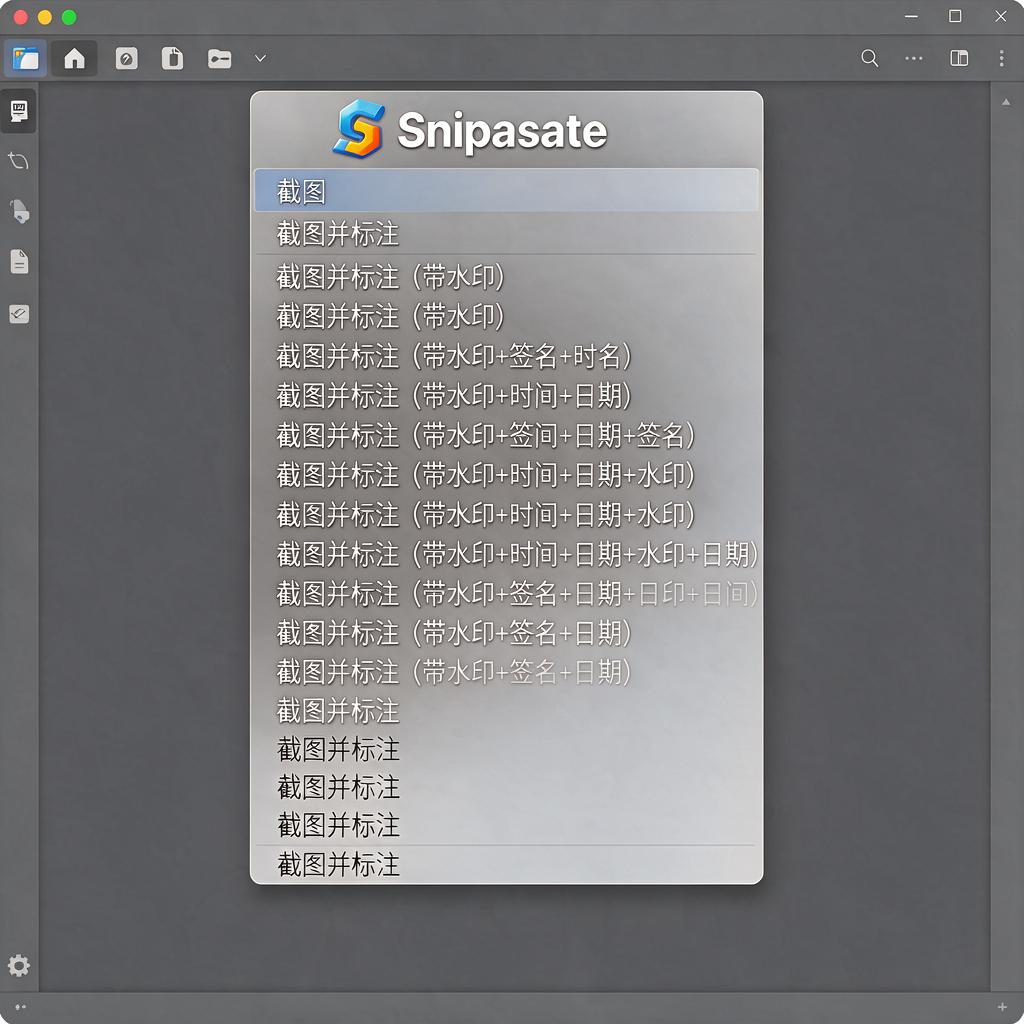Click the Snipasate logo header
This screenshot has height=1024, width=1024.
click(470, 129)
